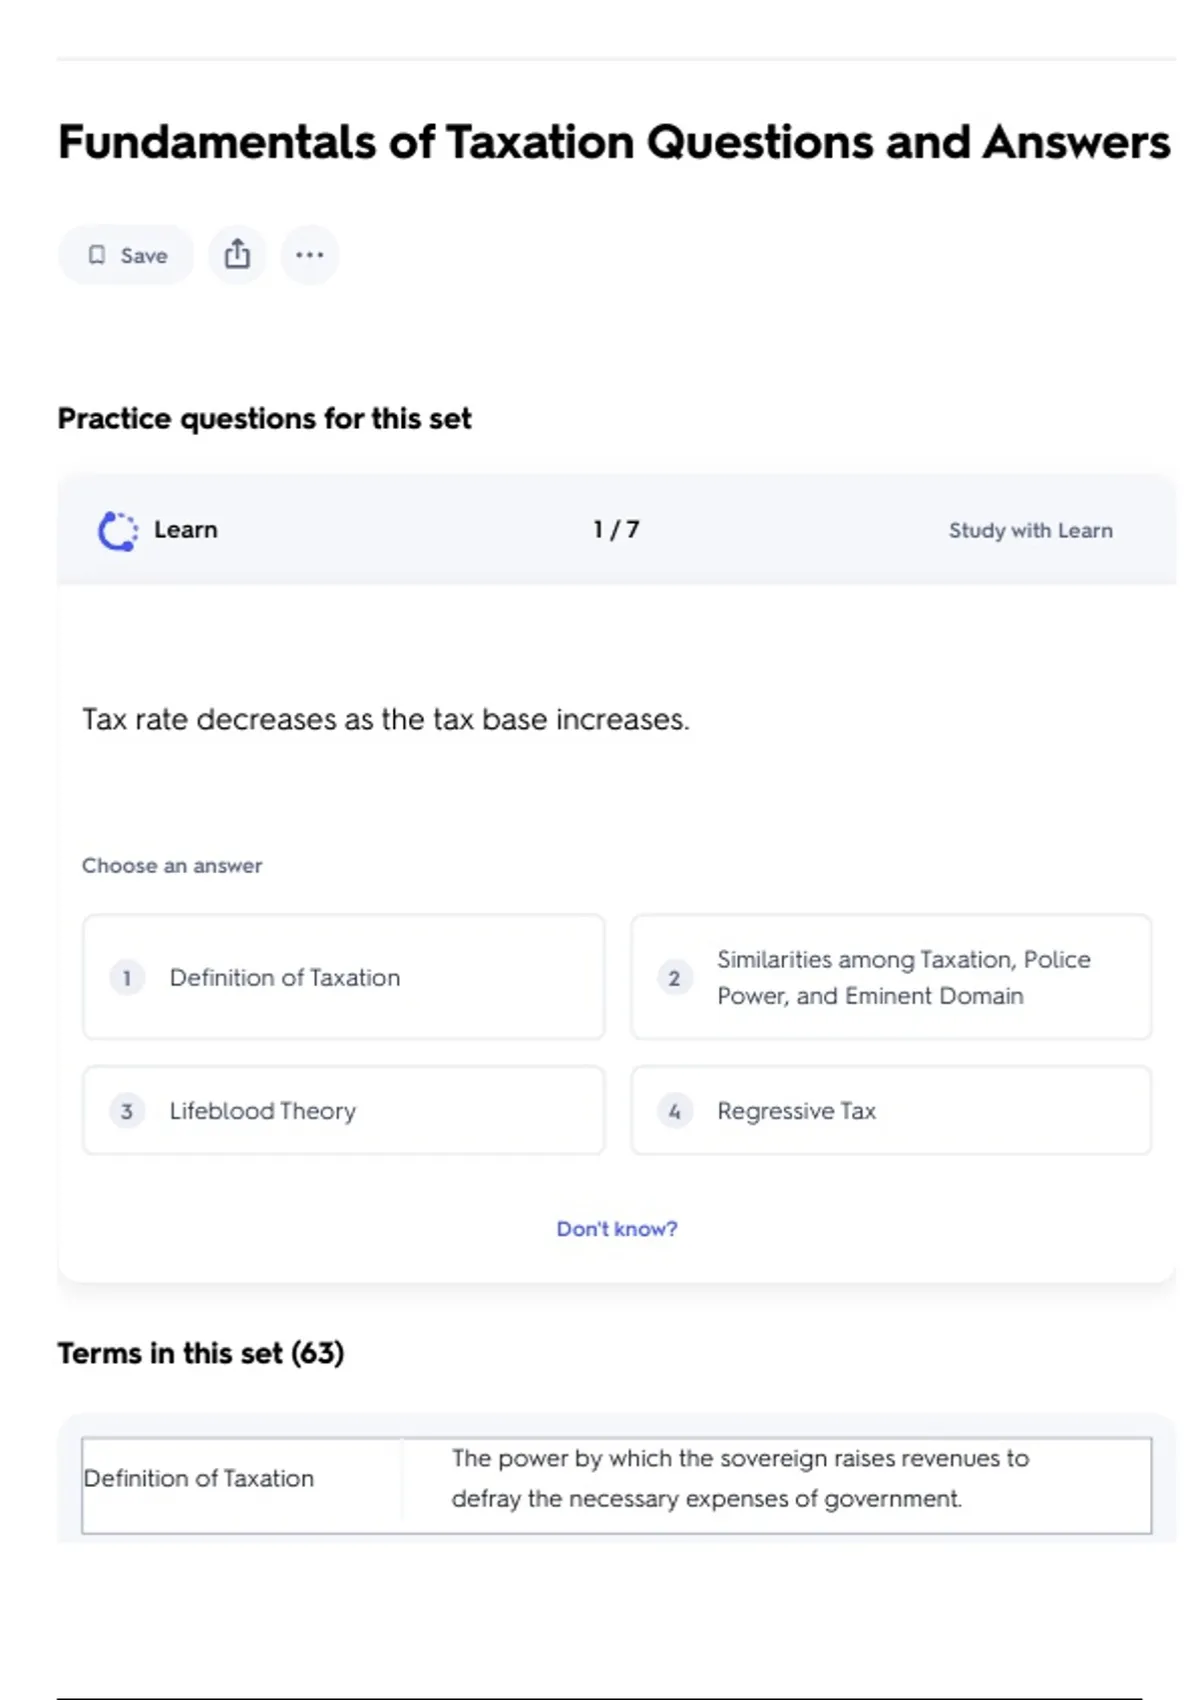
Task: Select the Similarities among Taxation answer
Action: point(890,977)
